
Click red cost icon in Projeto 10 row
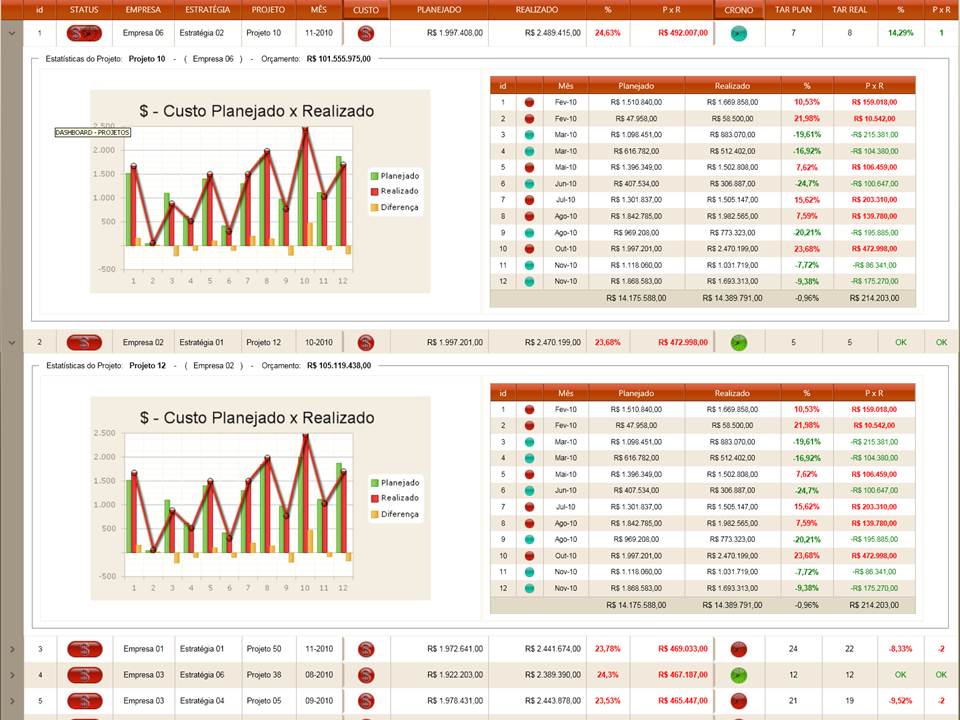click(x=366, y=33)
